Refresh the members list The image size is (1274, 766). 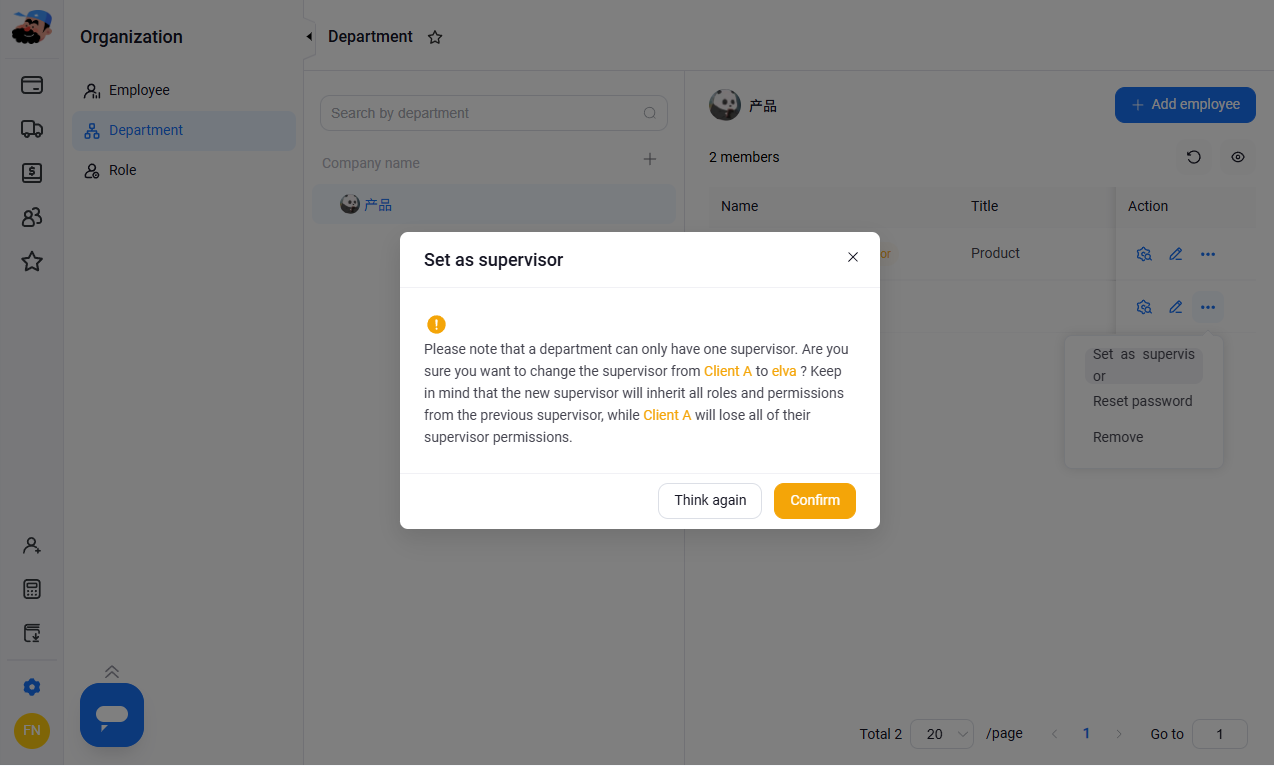1193,157
